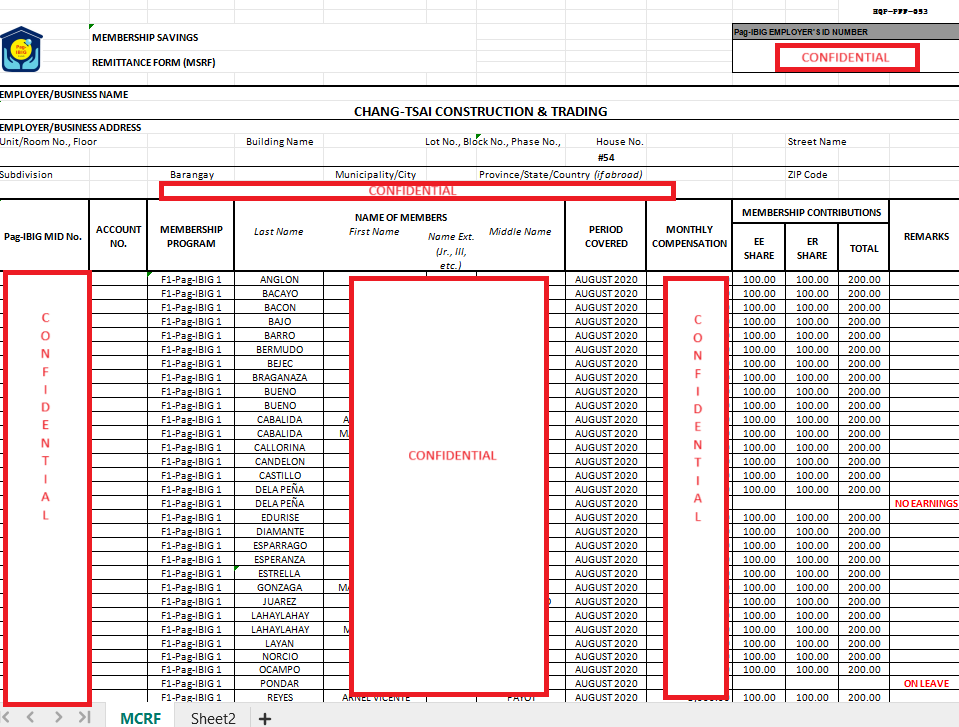Select the PONDAR last name cell
This screenshot has height=727, width=959.
[x=280, y=684]
